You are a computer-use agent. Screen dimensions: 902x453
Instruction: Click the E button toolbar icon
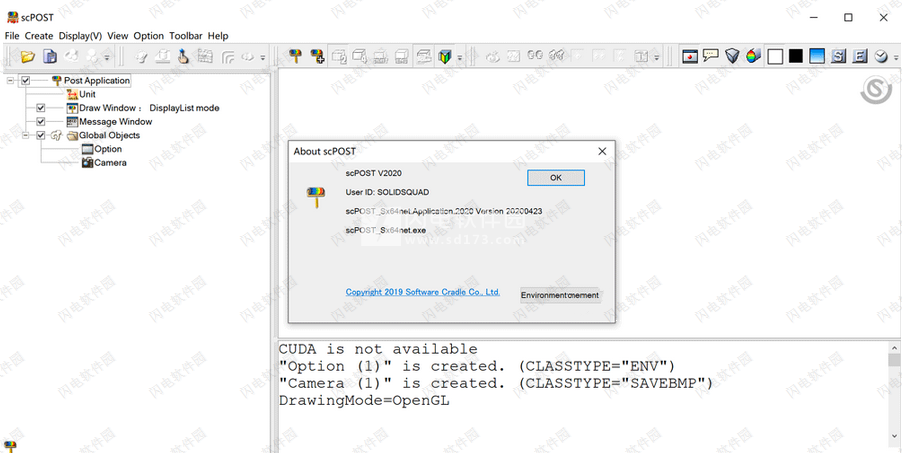[x=859, y=56]
